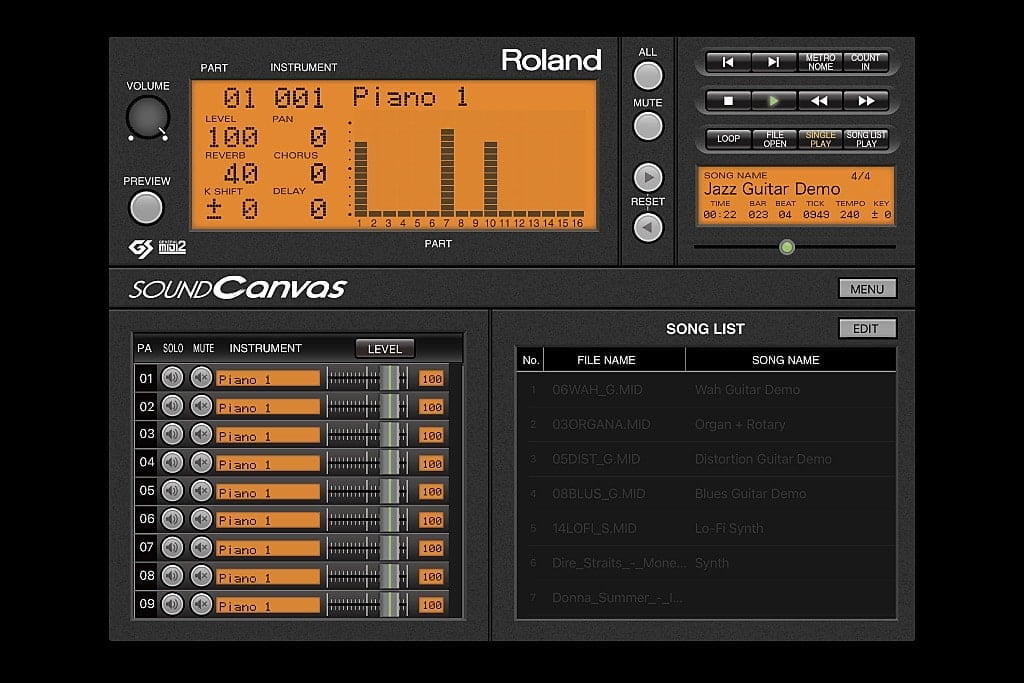This screenshot has width=1024, height=683.
Task: Mute part 05
Action: tap(201, 490)
